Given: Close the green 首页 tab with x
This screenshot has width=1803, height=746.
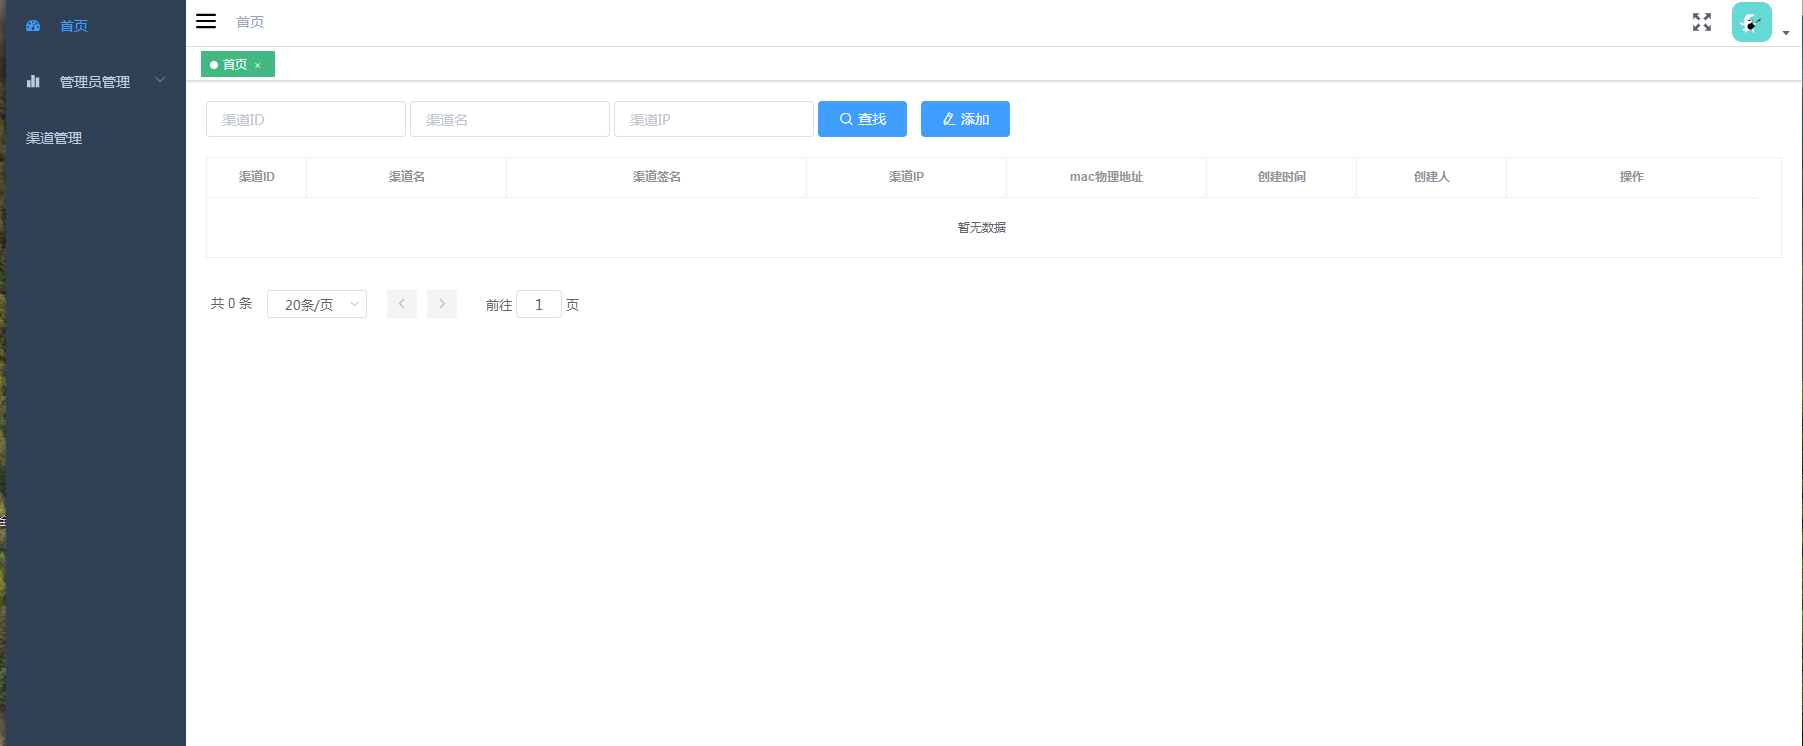Looking at the screenshot, I should coord(258,65).
